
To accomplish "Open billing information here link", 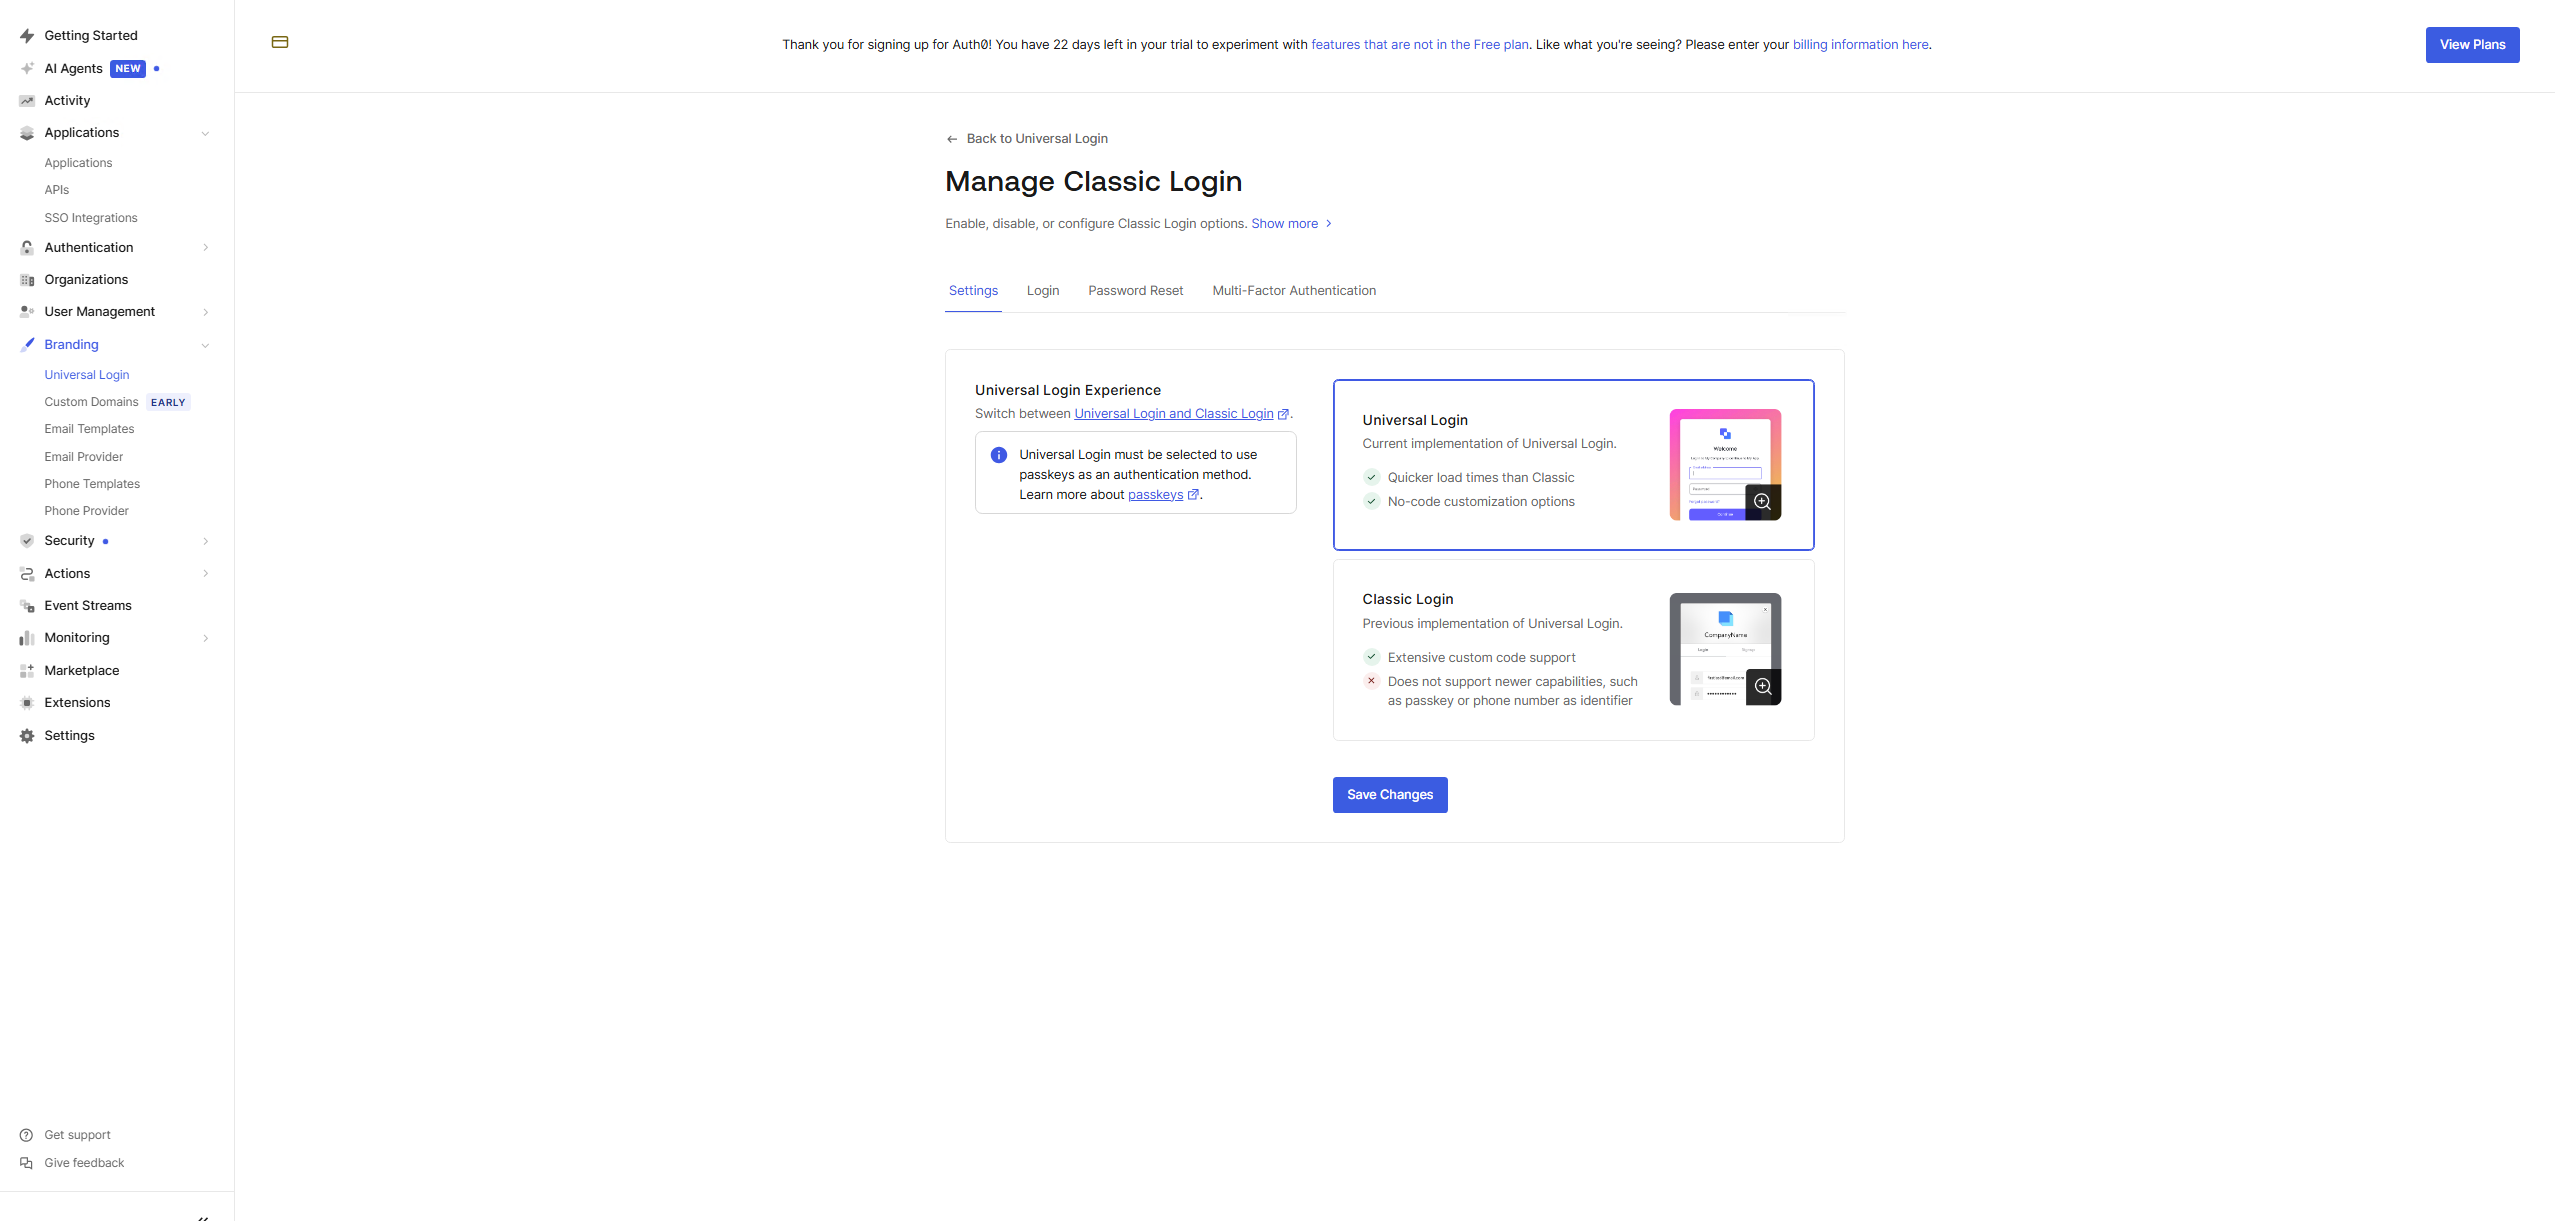I will pyautogui.click(x=1860, y=45).
